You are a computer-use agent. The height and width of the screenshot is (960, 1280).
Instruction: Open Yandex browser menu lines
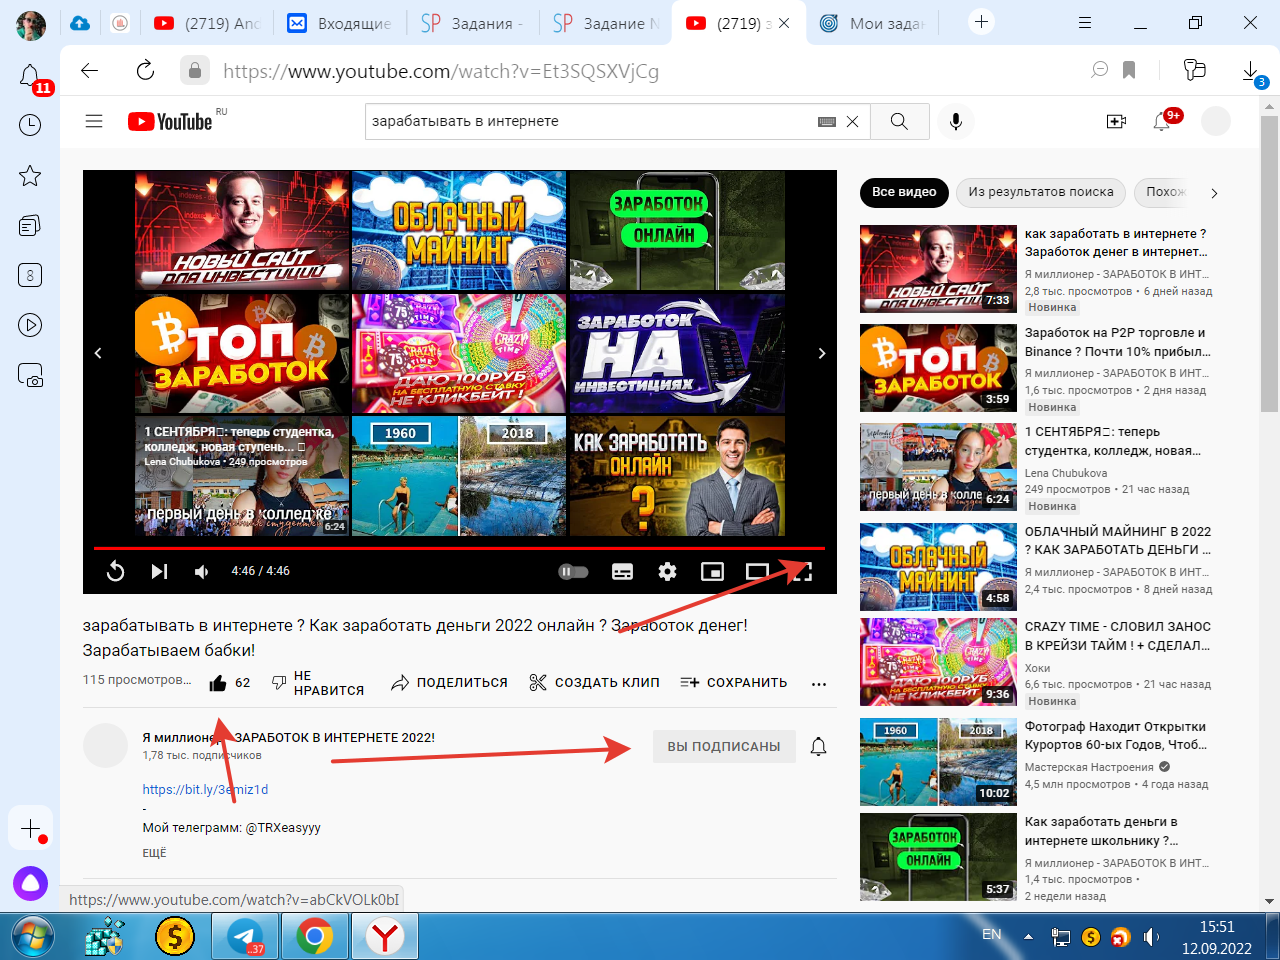point(1085,22)
